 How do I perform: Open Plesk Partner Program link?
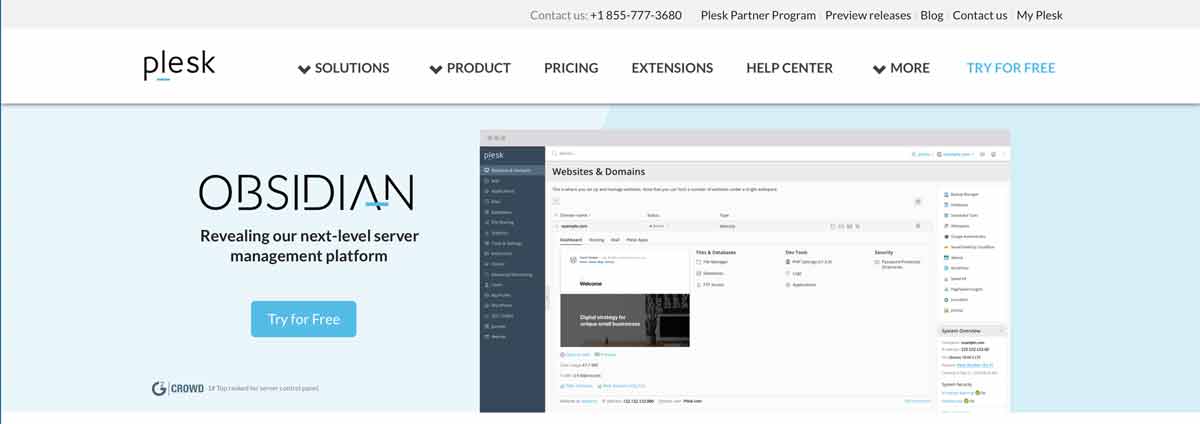pyautogui.click(x=758, y=15)
